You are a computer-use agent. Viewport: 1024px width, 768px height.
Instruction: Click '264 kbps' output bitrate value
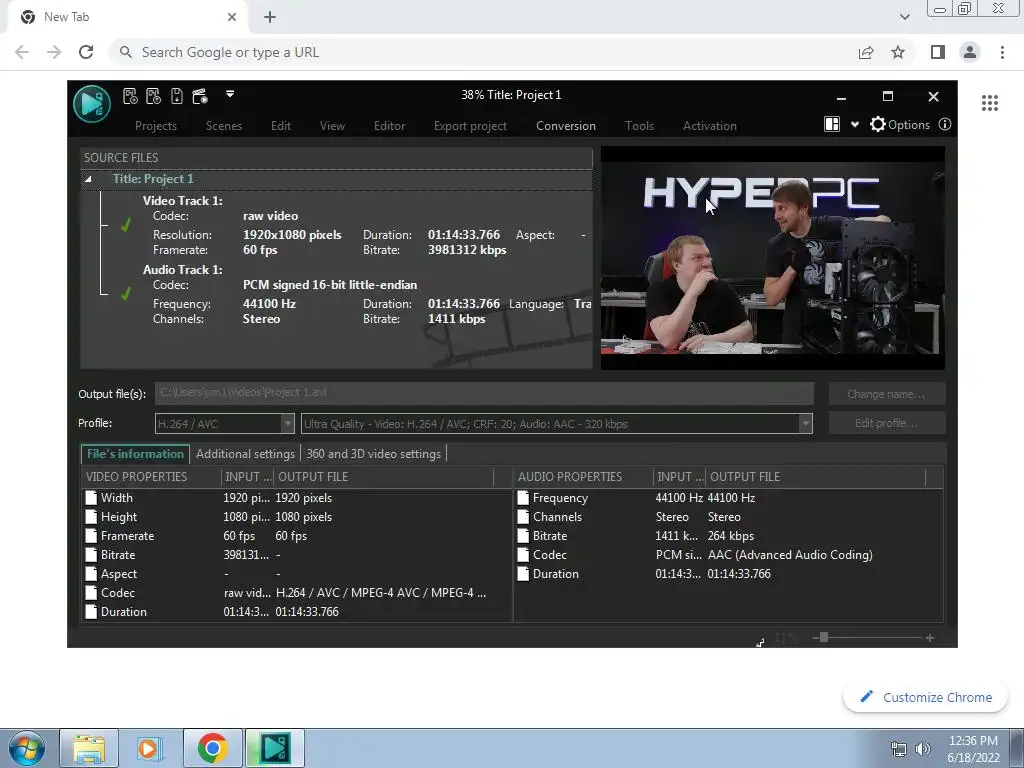[x=731, y=536]
